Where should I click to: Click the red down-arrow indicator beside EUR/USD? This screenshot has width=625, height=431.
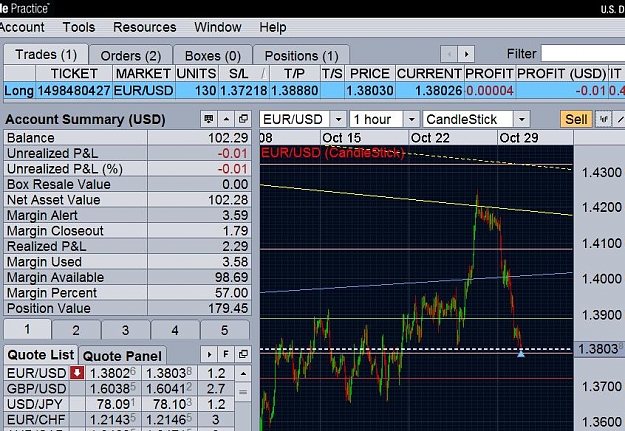coord(77,373)
